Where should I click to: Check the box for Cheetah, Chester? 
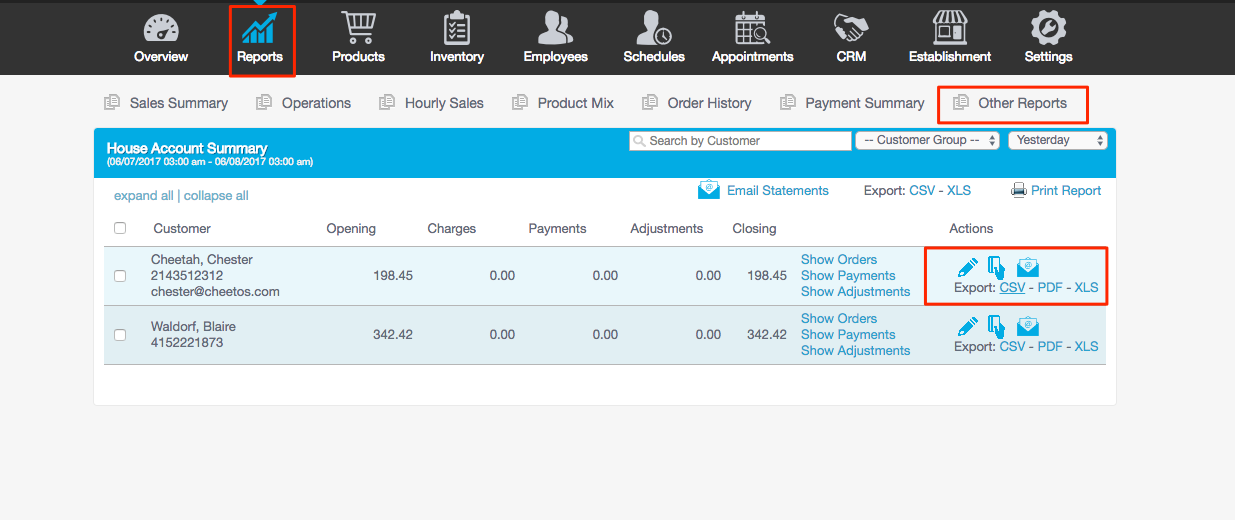coord(120,276)
